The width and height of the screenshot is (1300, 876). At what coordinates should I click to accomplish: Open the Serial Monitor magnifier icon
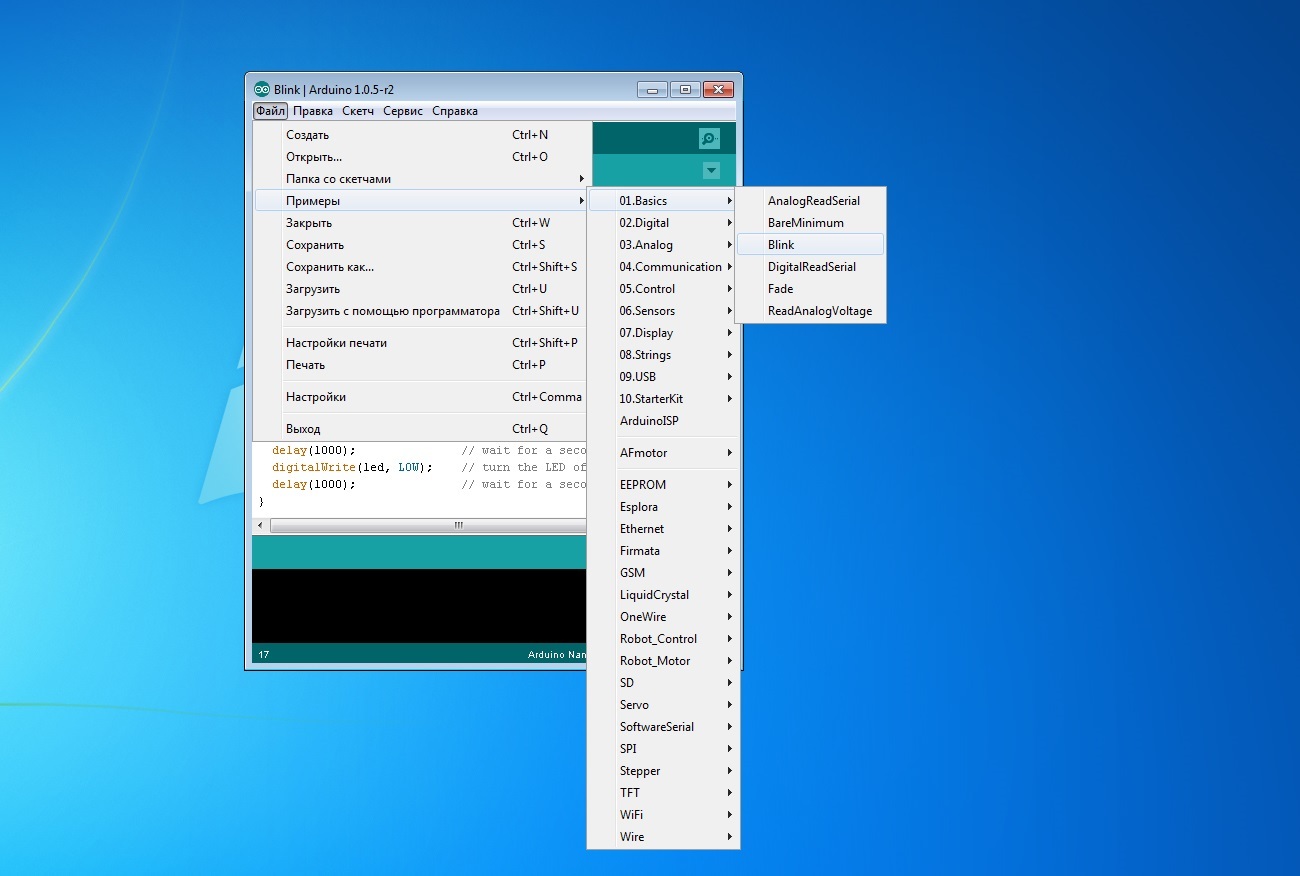[x=709, y=139]
